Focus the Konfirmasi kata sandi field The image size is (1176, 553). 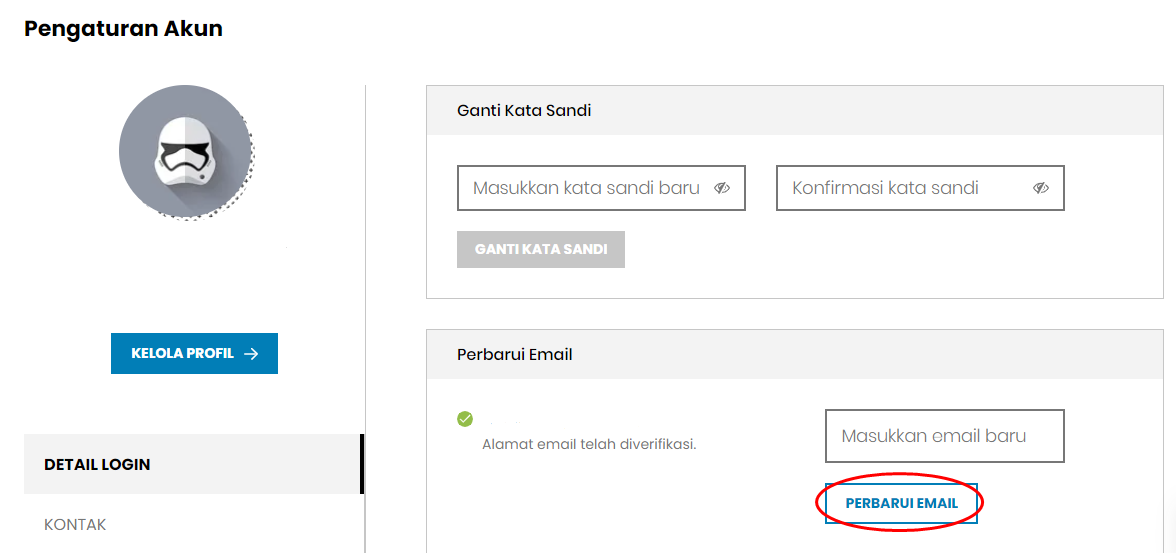pyautogui.click(x=920, y=188)
